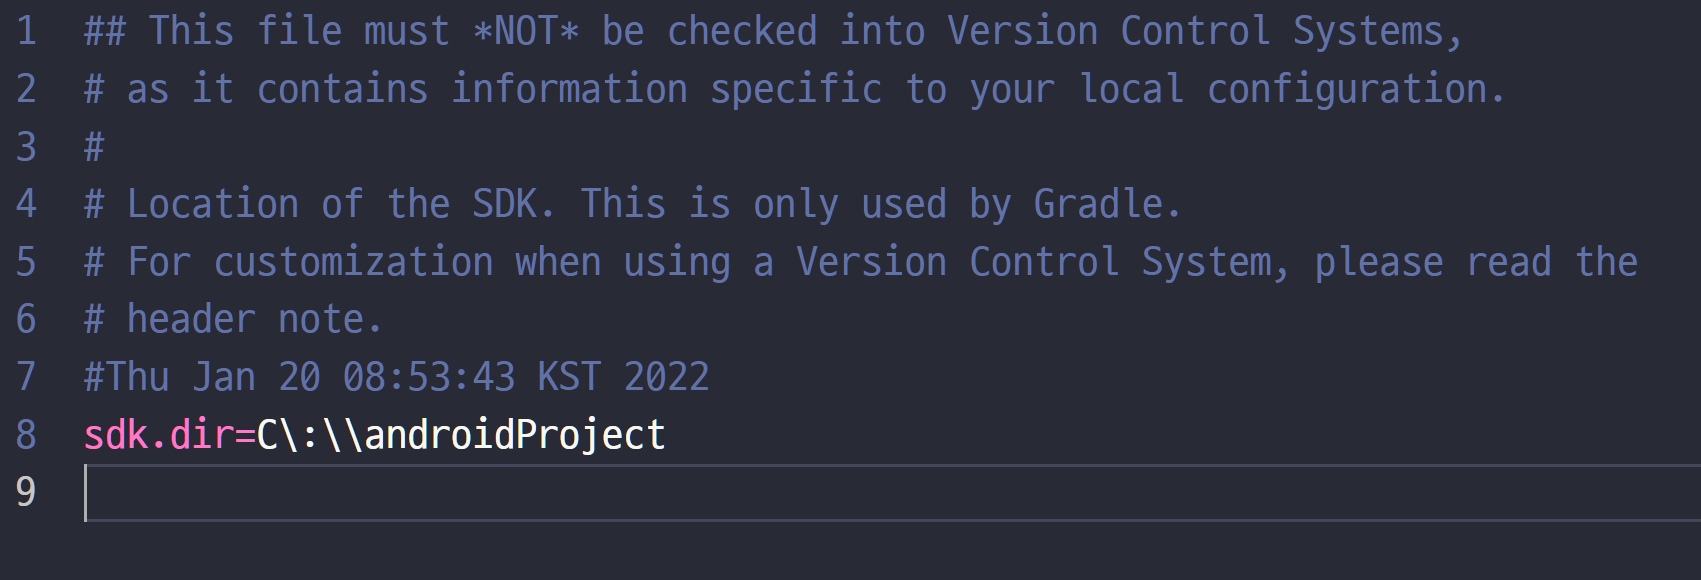The width and height of the screenshot is (1701, 580).
Task: Click the androidProject path value
Action: click(x=514, y=436)
